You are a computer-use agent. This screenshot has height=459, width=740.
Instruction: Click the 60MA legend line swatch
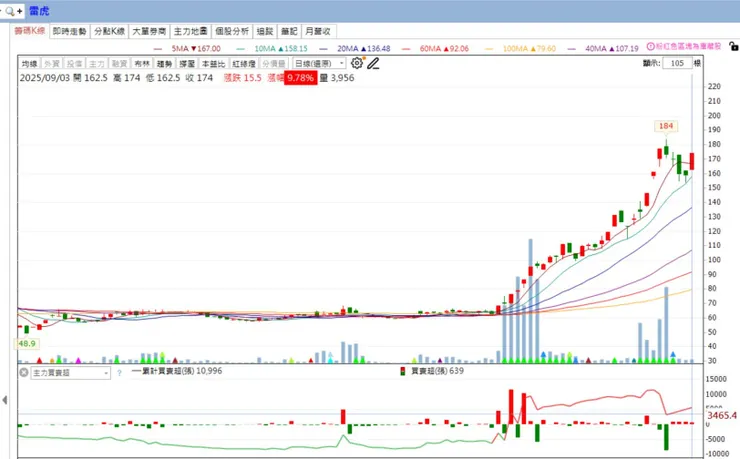(x=406, y=49)
